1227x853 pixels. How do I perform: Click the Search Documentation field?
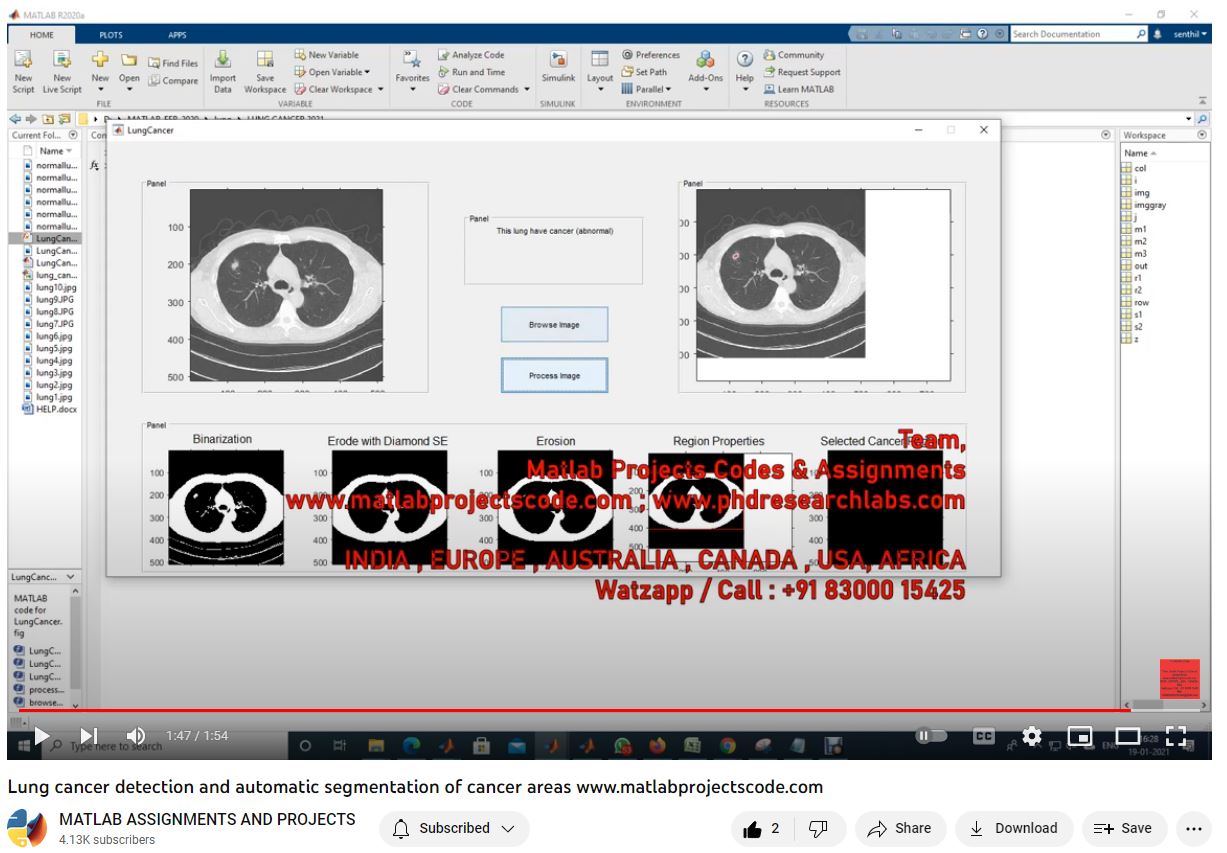tap(1073, 34)
